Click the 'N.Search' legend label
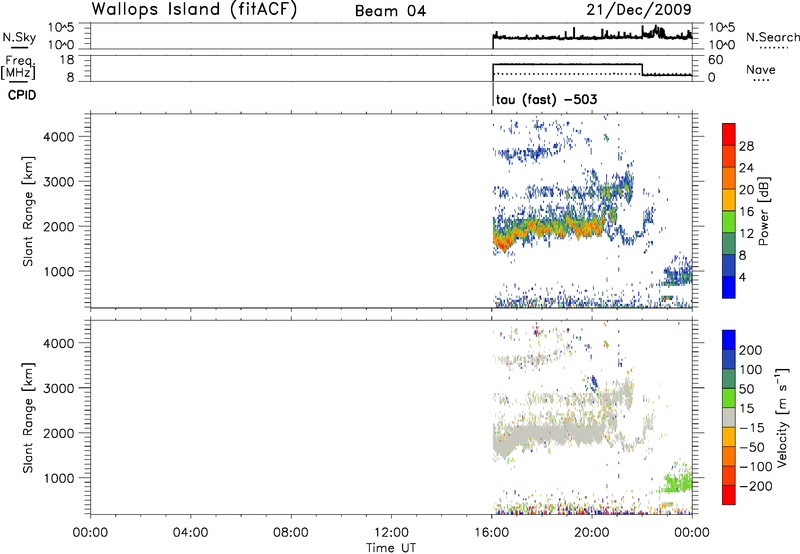The image size is (800, 554). pos(772,37)
